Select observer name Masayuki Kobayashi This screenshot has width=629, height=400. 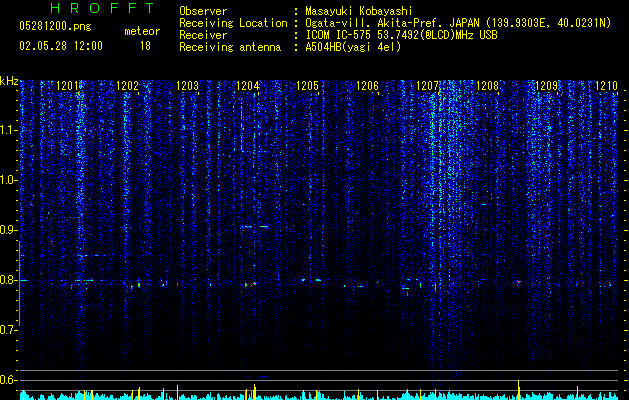[x=359, y=11]
